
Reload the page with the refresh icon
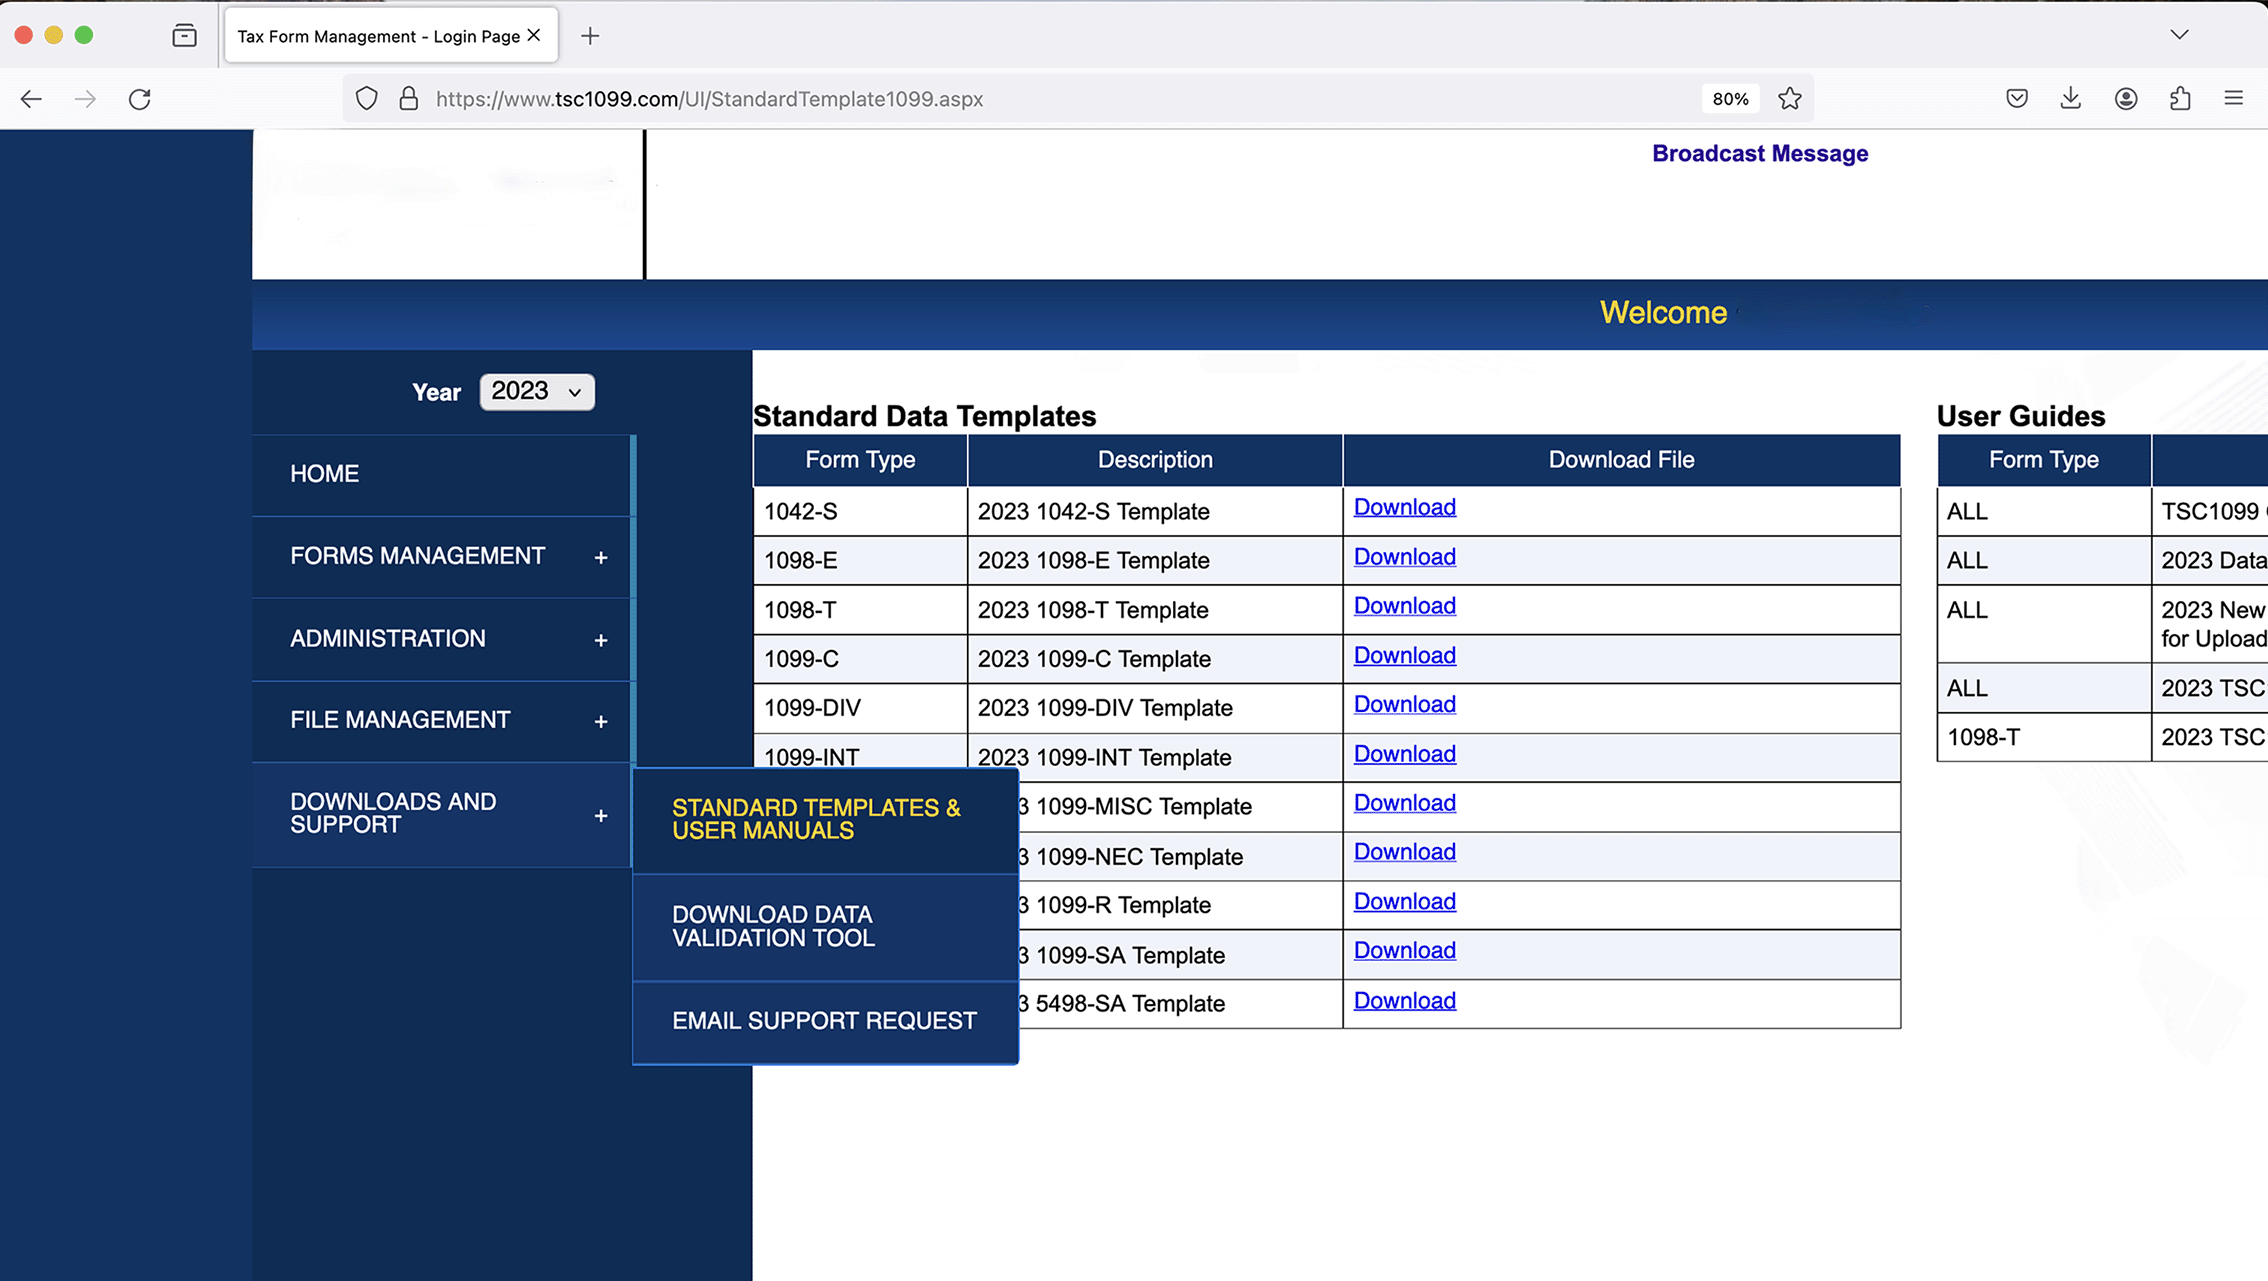tap(140, 99)
